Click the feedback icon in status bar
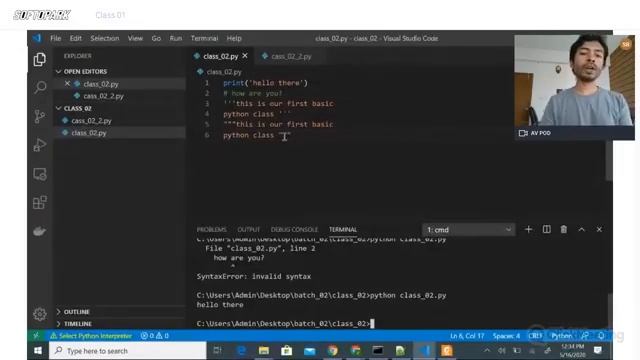The width and height of the screenshot is (640, 360). pos(585,336)
